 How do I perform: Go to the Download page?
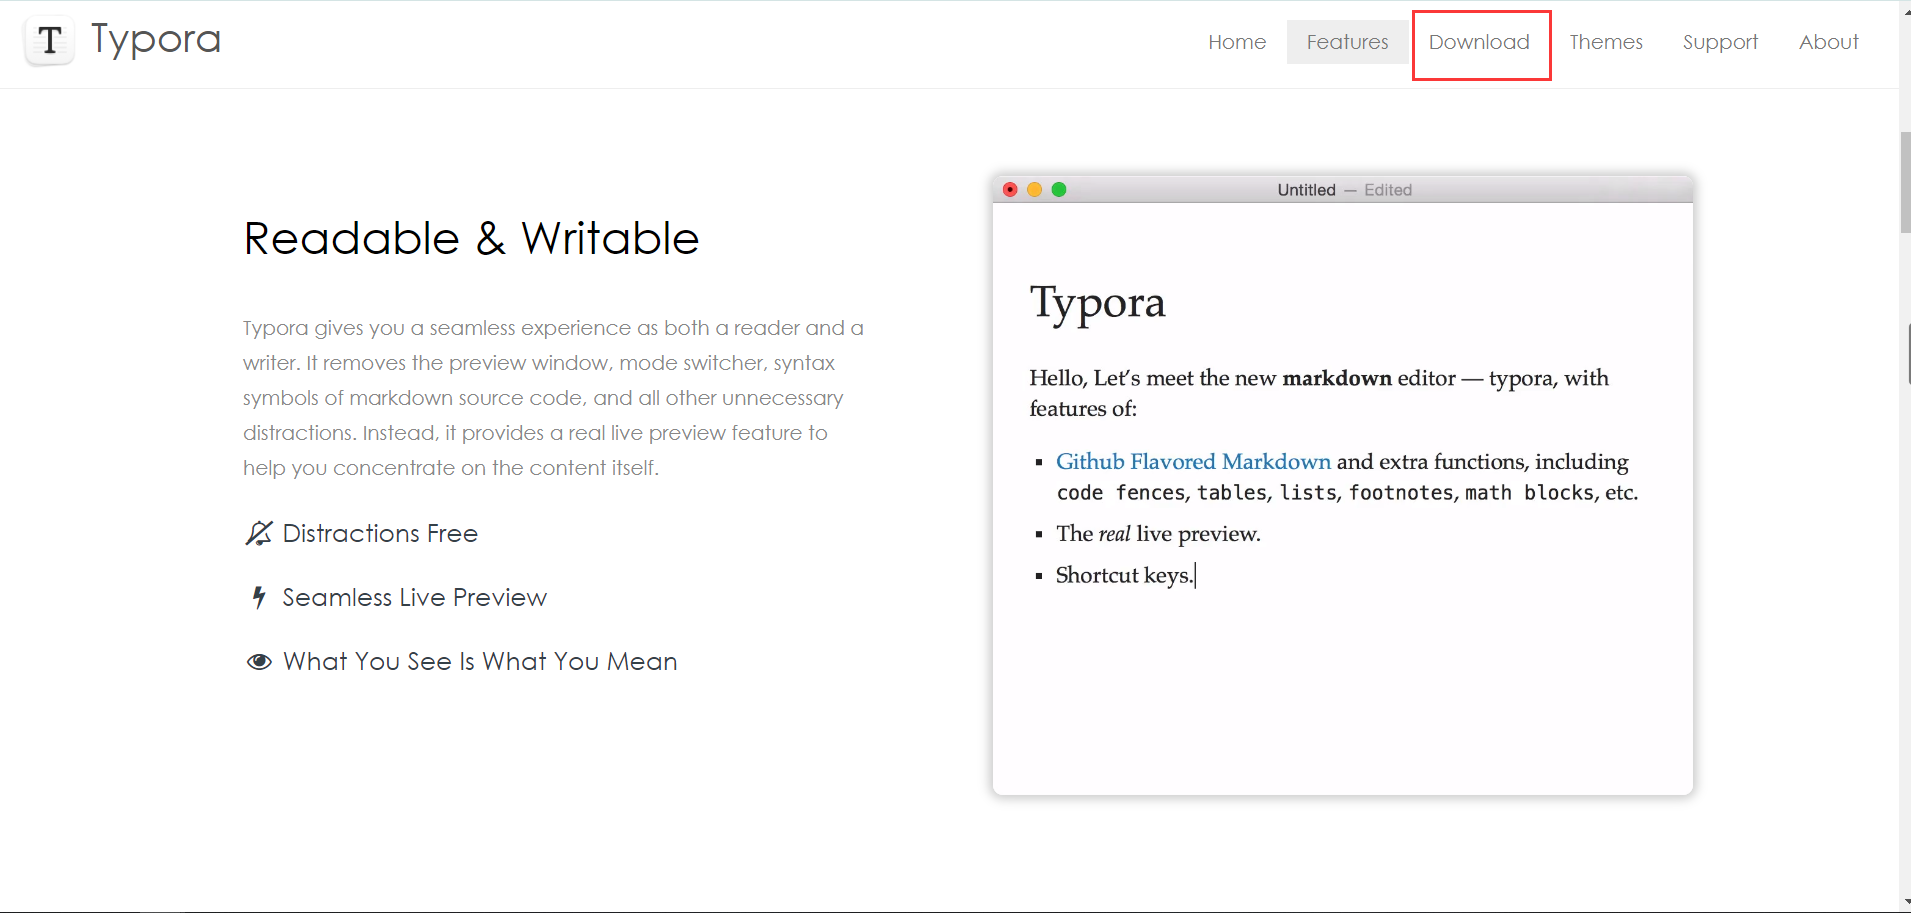[x=1479, y=42]
